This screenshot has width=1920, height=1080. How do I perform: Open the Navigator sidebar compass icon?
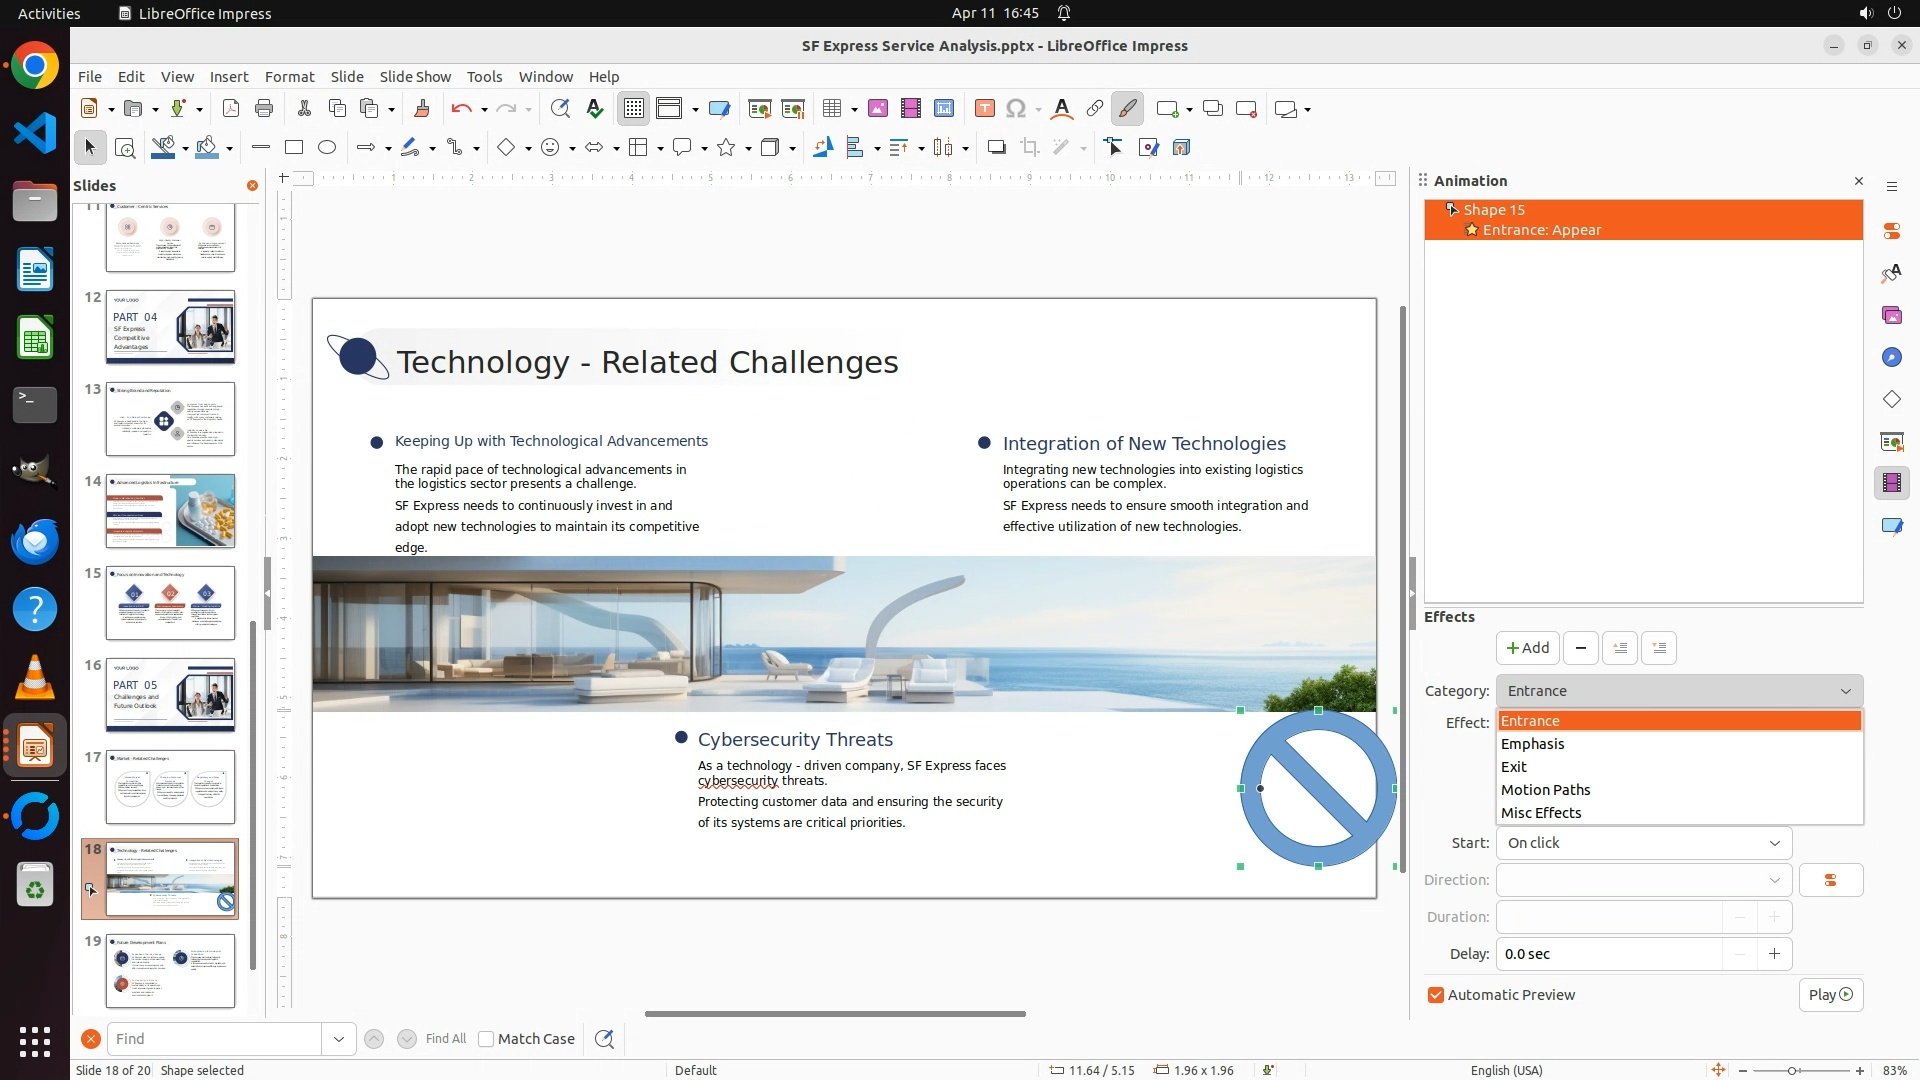(1891, 357)
